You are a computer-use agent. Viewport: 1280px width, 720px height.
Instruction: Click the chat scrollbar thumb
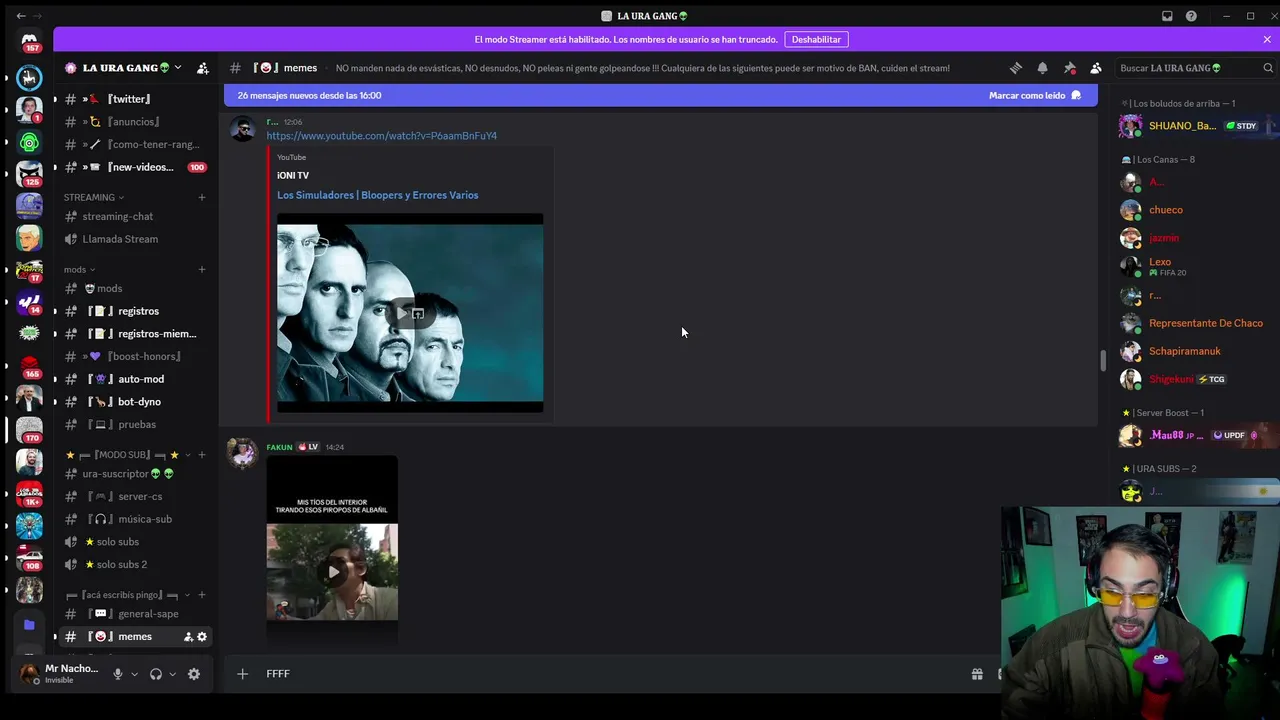point(1103,361)
